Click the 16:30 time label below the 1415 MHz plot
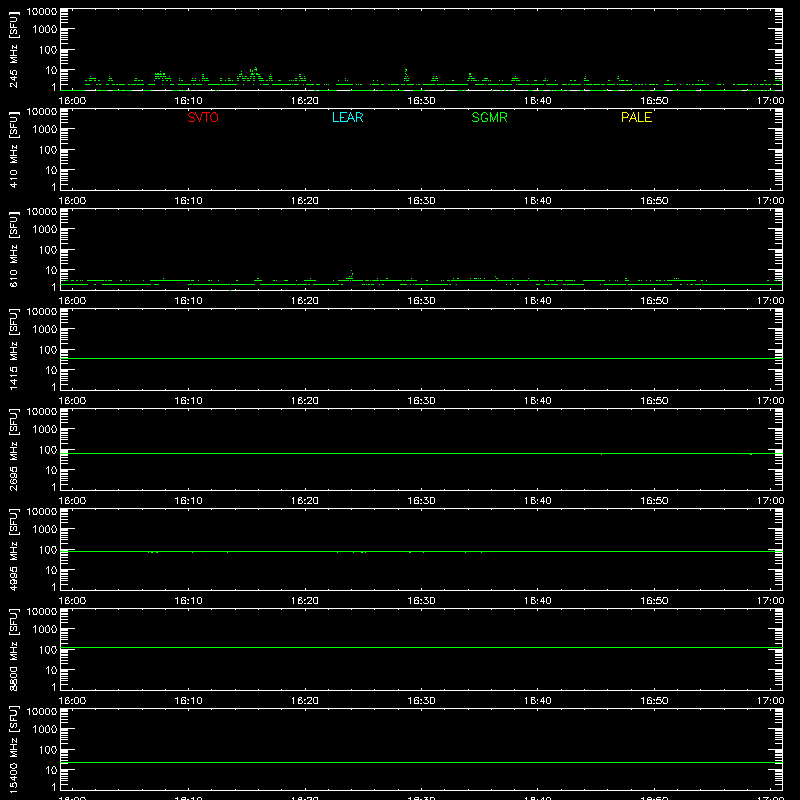Screen dimensions: 800x800 [421, 401]
